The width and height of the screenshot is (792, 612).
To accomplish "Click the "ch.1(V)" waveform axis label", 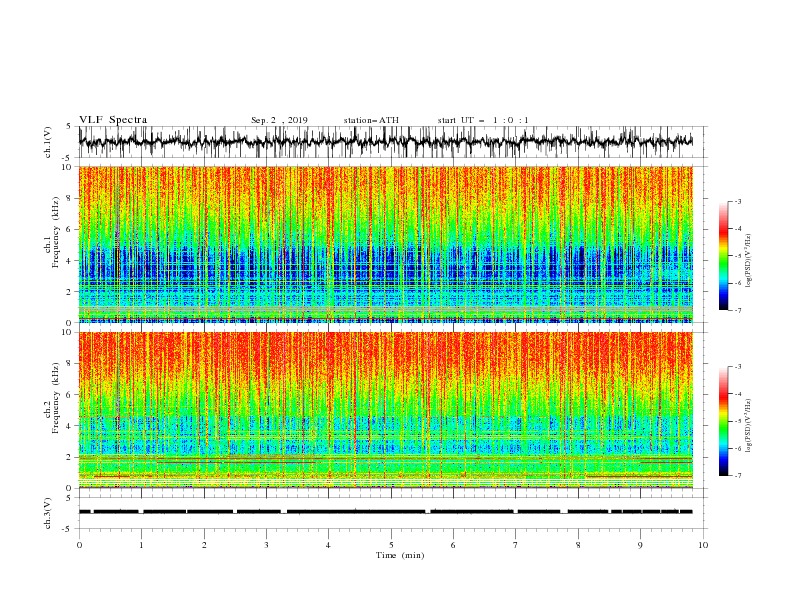I will tap(48, 142).
